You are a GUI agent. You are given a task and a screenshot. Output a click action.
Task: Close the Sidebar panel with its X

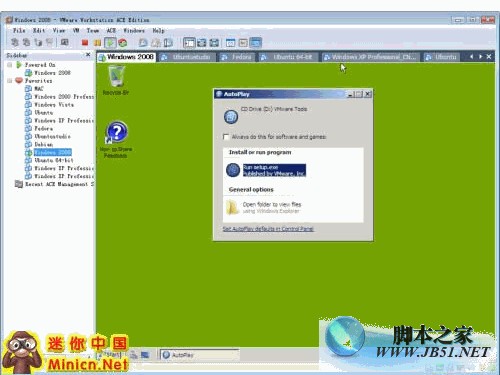pyautogui.click(x=88, y=55)
